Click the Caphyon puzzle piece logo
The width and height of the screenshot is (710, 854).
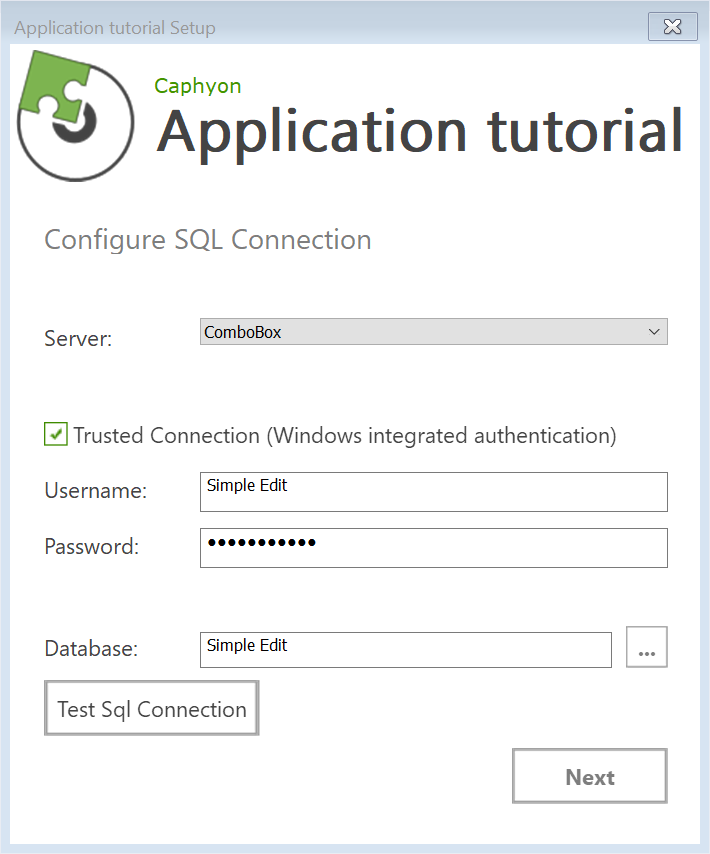(x=75, y=116)
